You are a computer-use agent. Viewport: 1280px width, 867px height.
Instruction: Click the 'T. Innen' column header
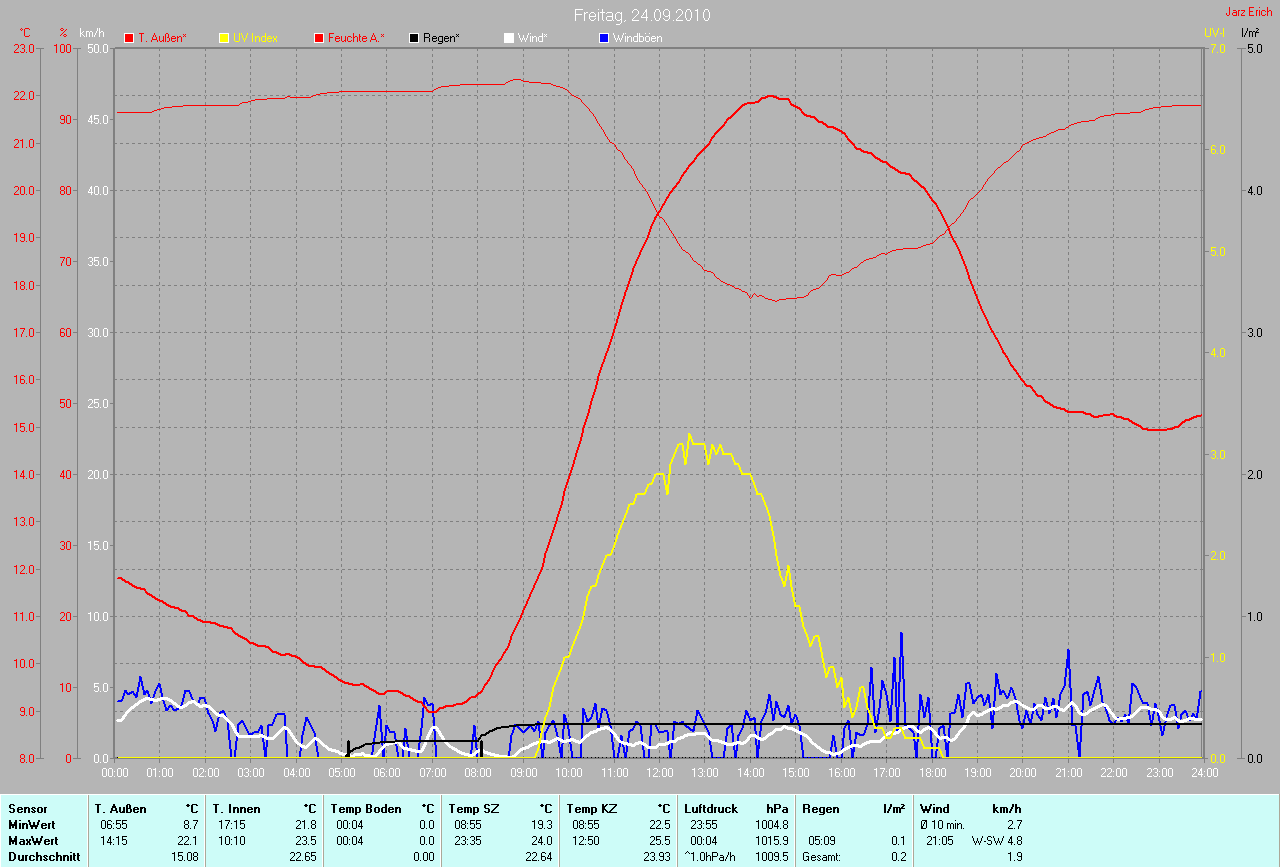tap(236, 808)
